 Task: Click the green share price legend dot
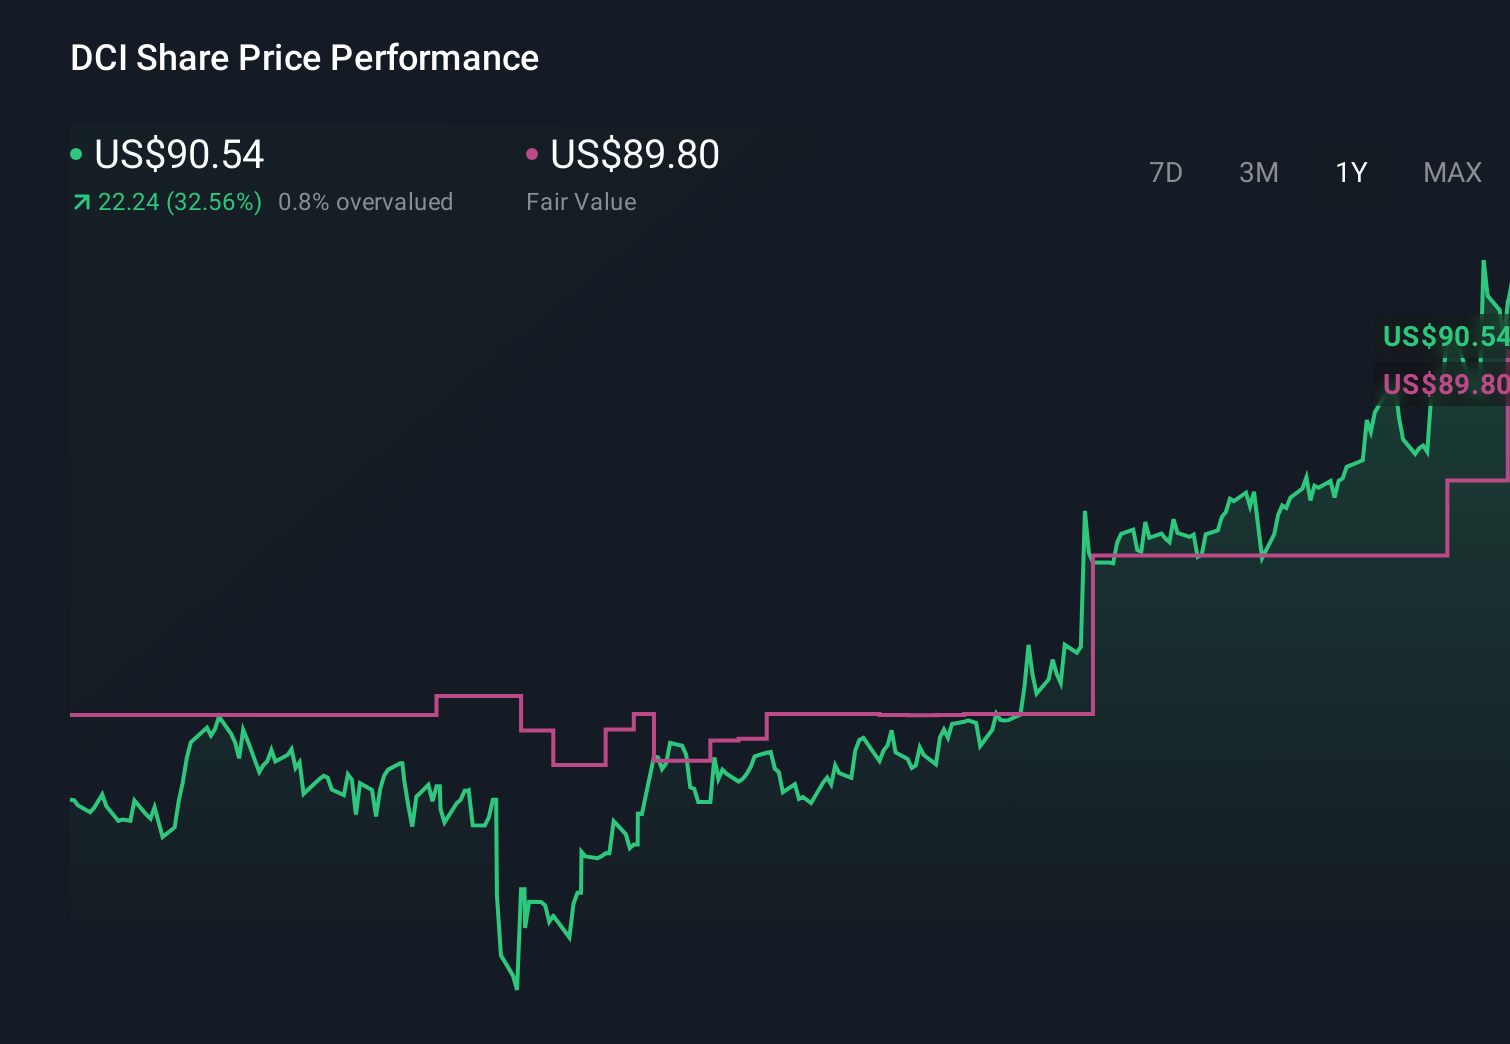pyautogui.click(x=77, y=153)
